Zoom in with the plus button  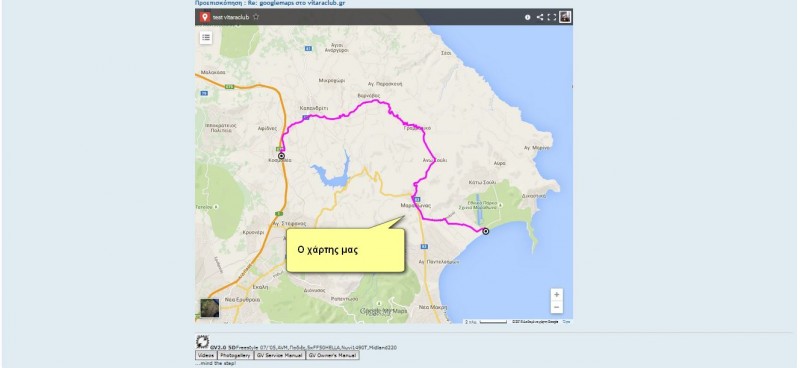557,295
